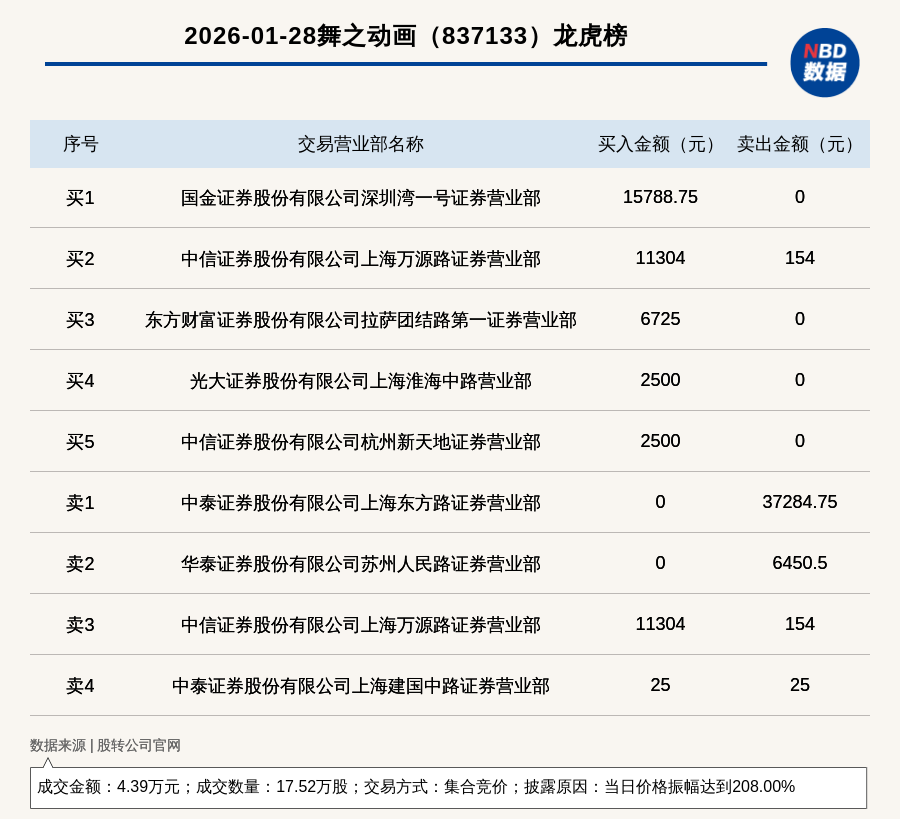Select 中泰证券上海东方路证券营业部 name
Viewport: 900px width, 819px height.
(x=360, y=503)
